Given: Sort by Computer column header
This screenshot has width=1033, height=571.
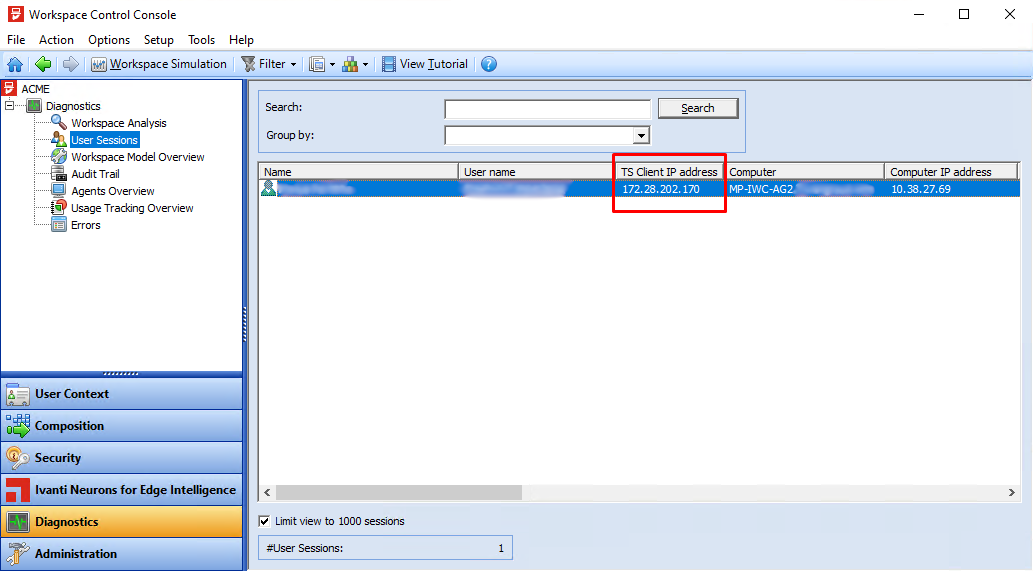Looking at the screenshot, I should tap(804, 172).
